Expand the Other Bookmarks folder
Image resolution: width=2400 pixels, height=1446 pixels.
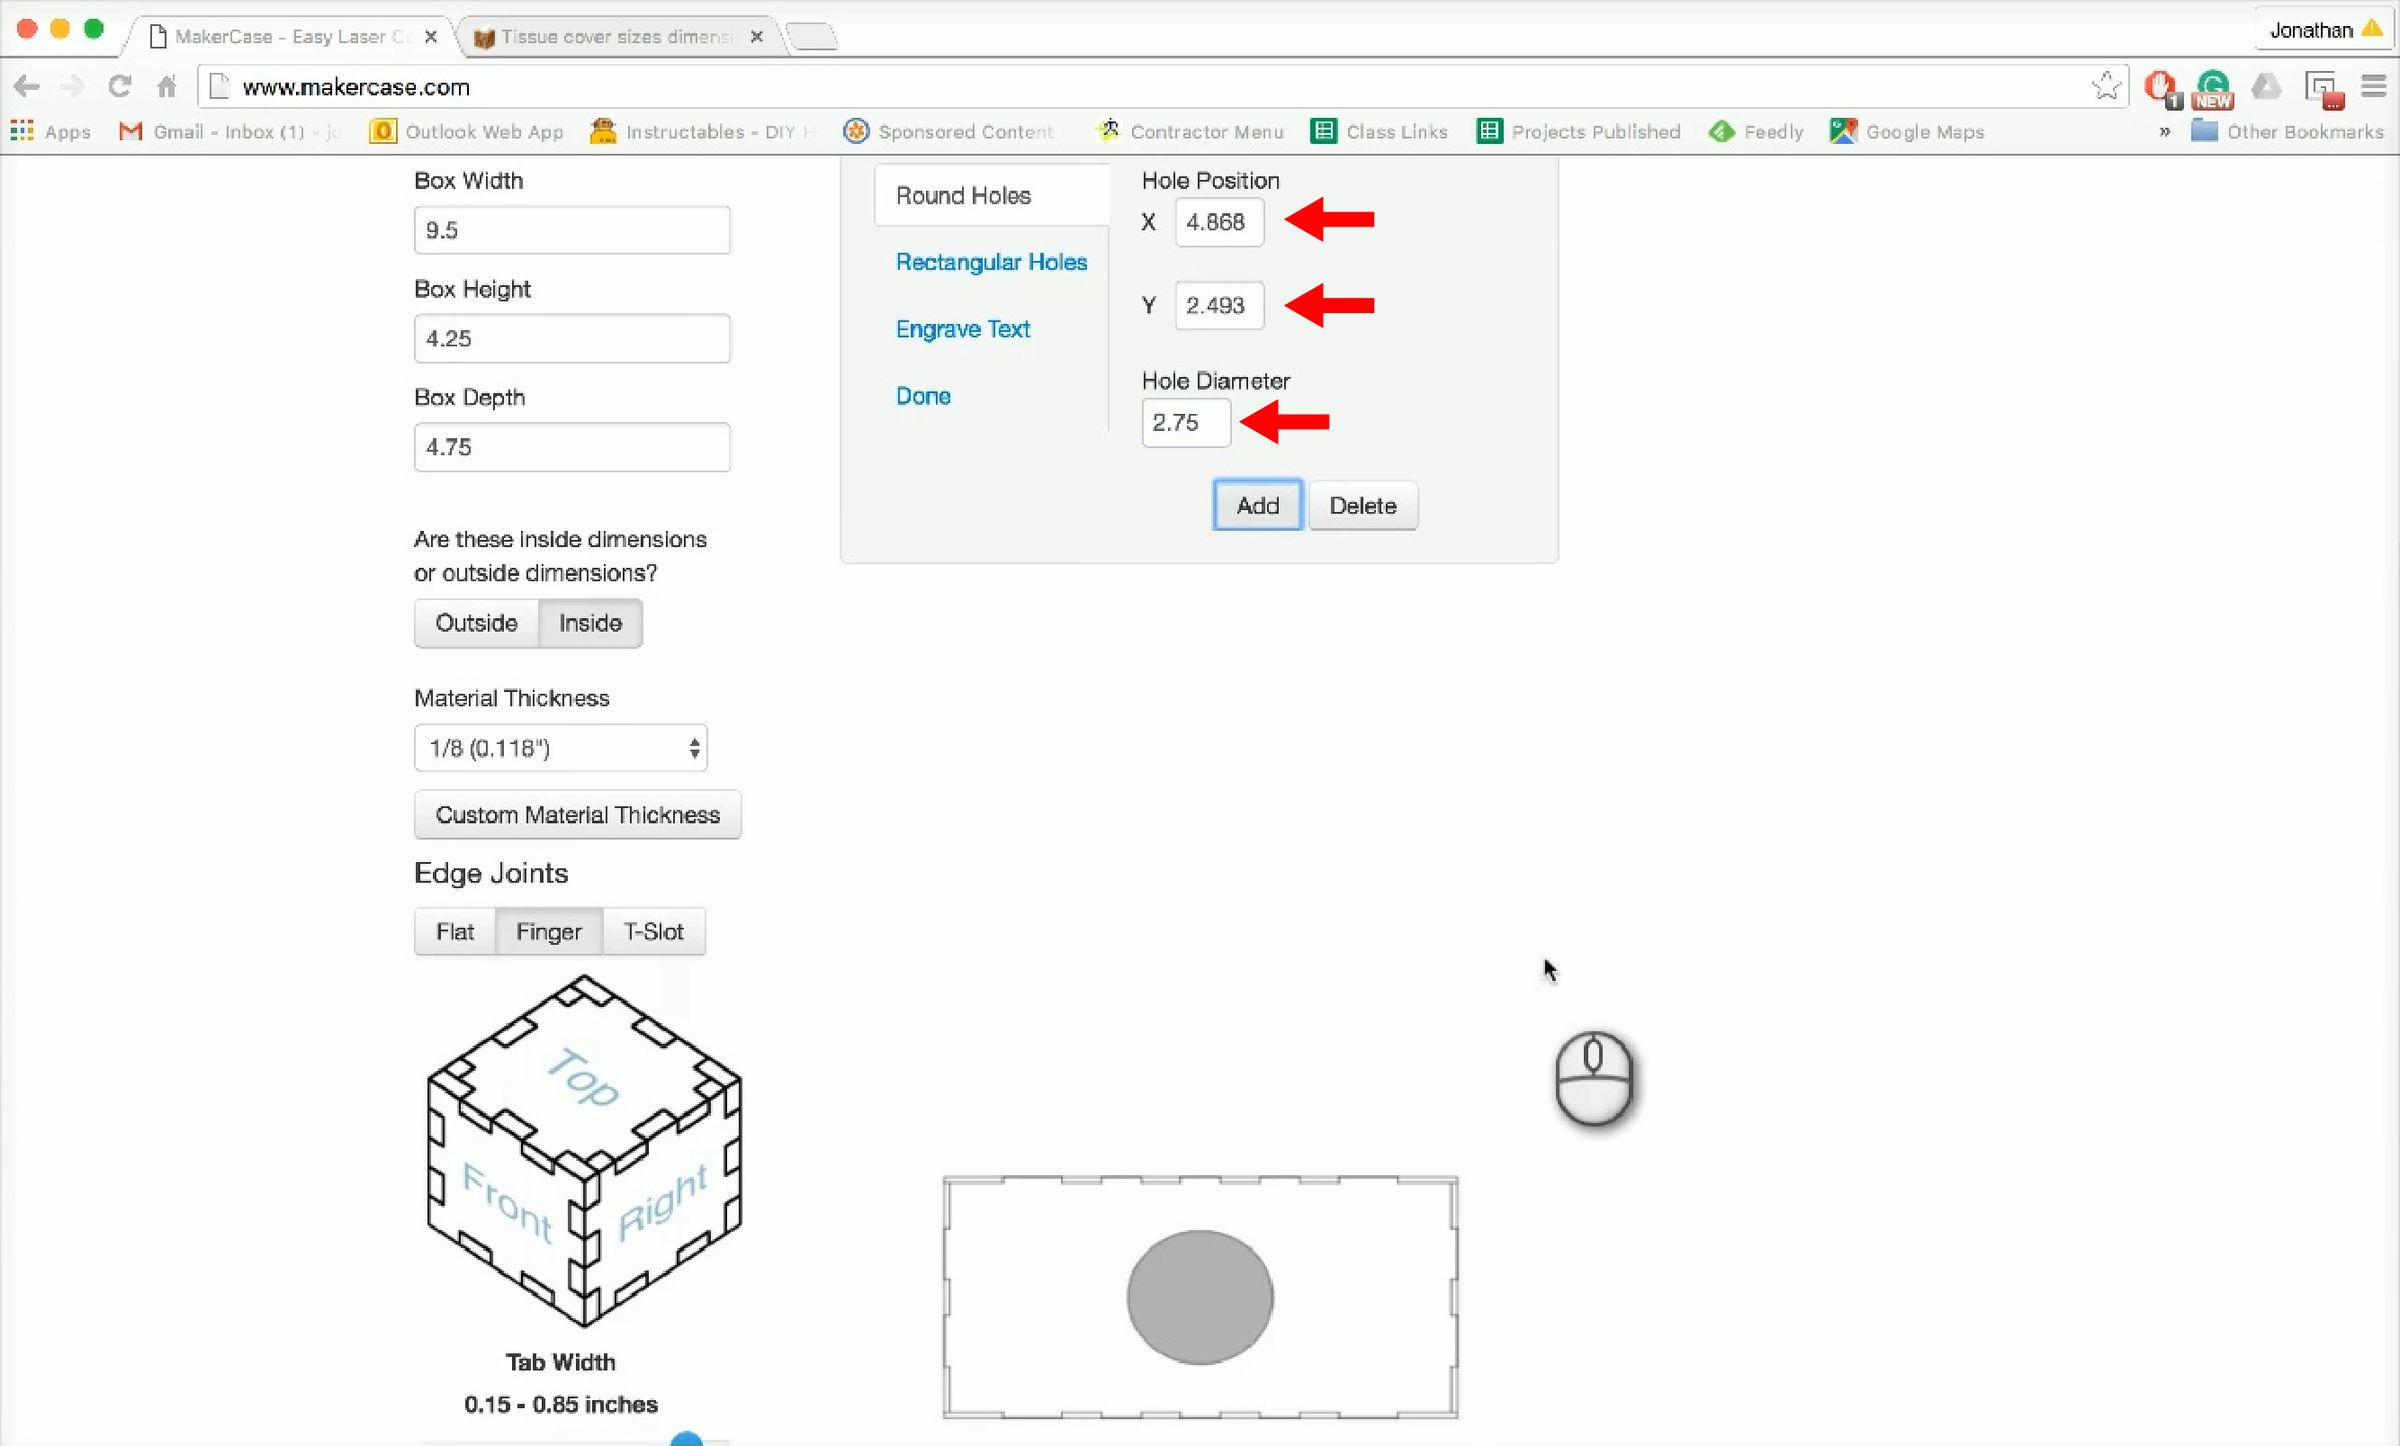2288,132
